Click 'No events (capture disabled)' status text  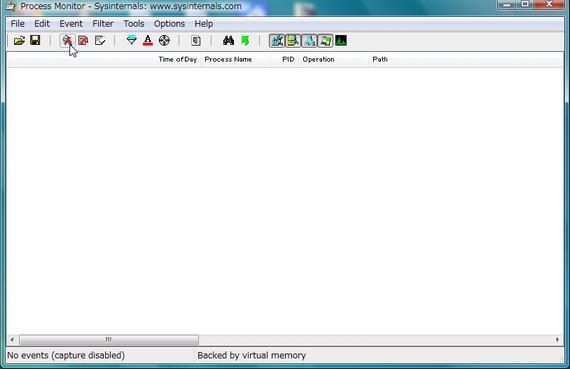pyautogui.click(x=66, y=355)
